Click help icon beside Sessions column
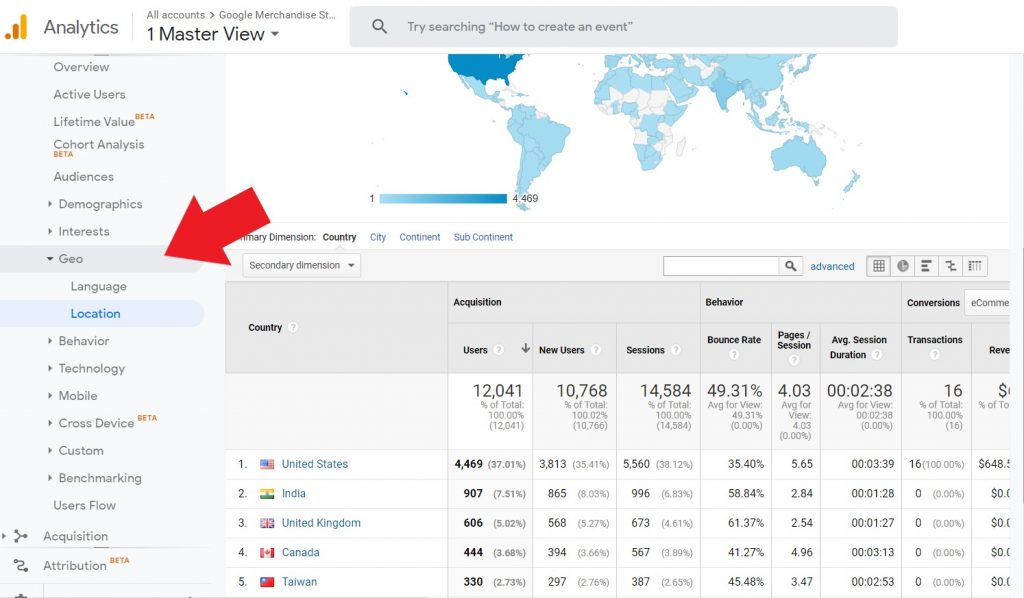Image resolution: width=1024 pixels, height=598 pixels. [675, 350]
